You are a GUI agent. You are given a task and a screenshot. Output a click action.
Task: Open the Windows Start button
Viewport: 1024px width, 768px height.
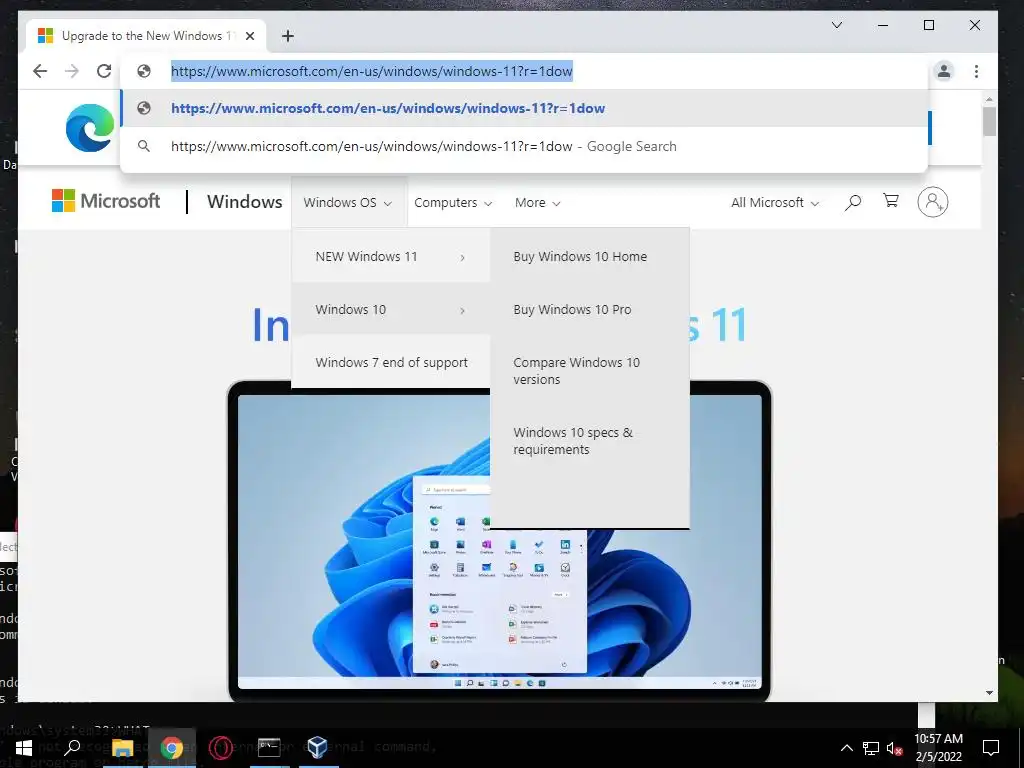(x=24, y=748)
